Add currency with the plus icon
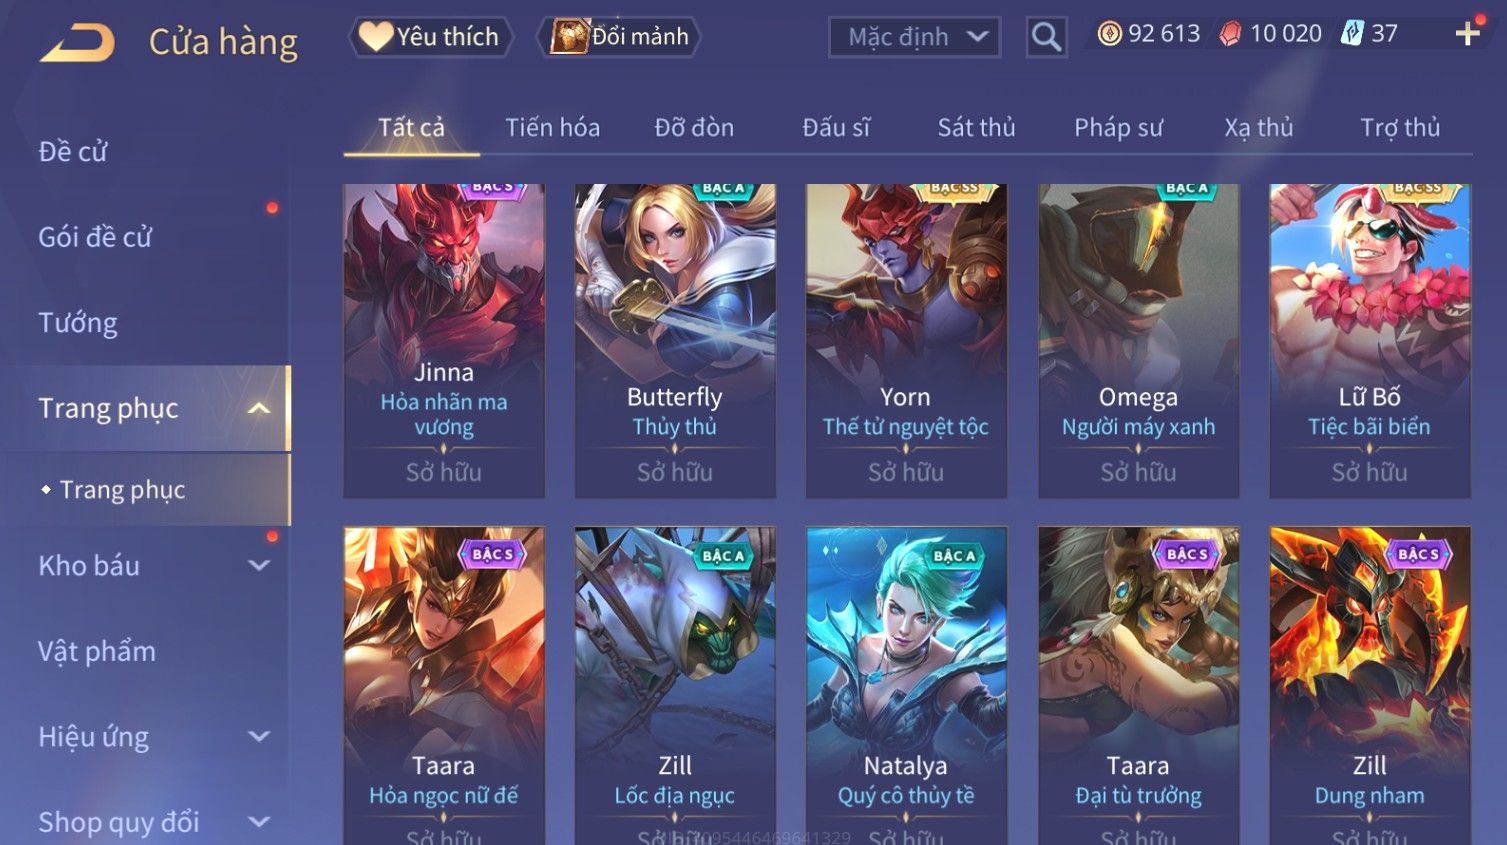 pyautogui.click(x=1467, y=34)
